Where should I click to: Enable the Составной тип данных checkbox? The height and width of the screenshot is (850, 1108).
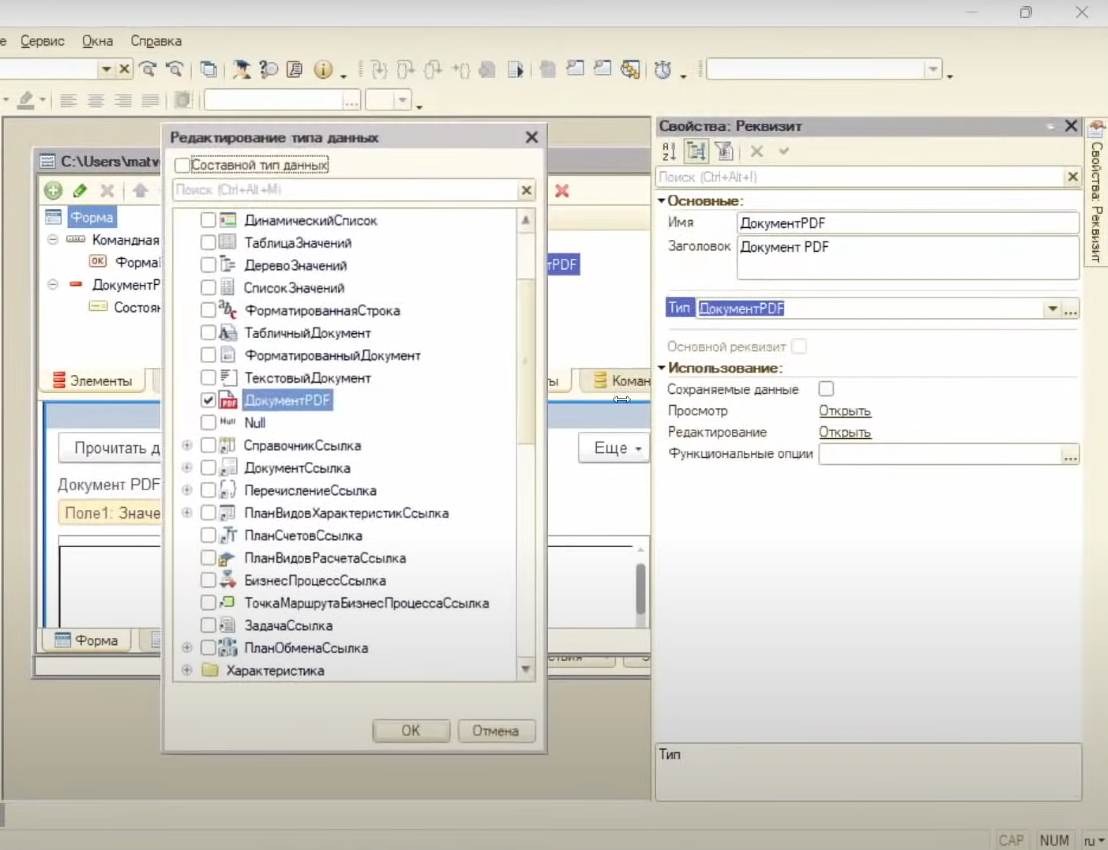pos(182,165)
